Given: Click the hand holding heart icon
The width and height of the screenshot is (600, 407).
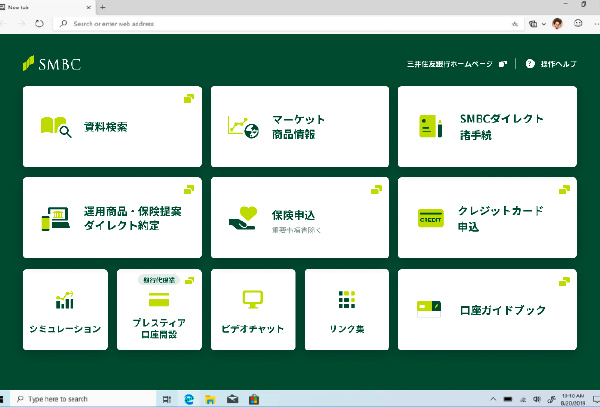Looking at the screenshot, I should point(243,218).
